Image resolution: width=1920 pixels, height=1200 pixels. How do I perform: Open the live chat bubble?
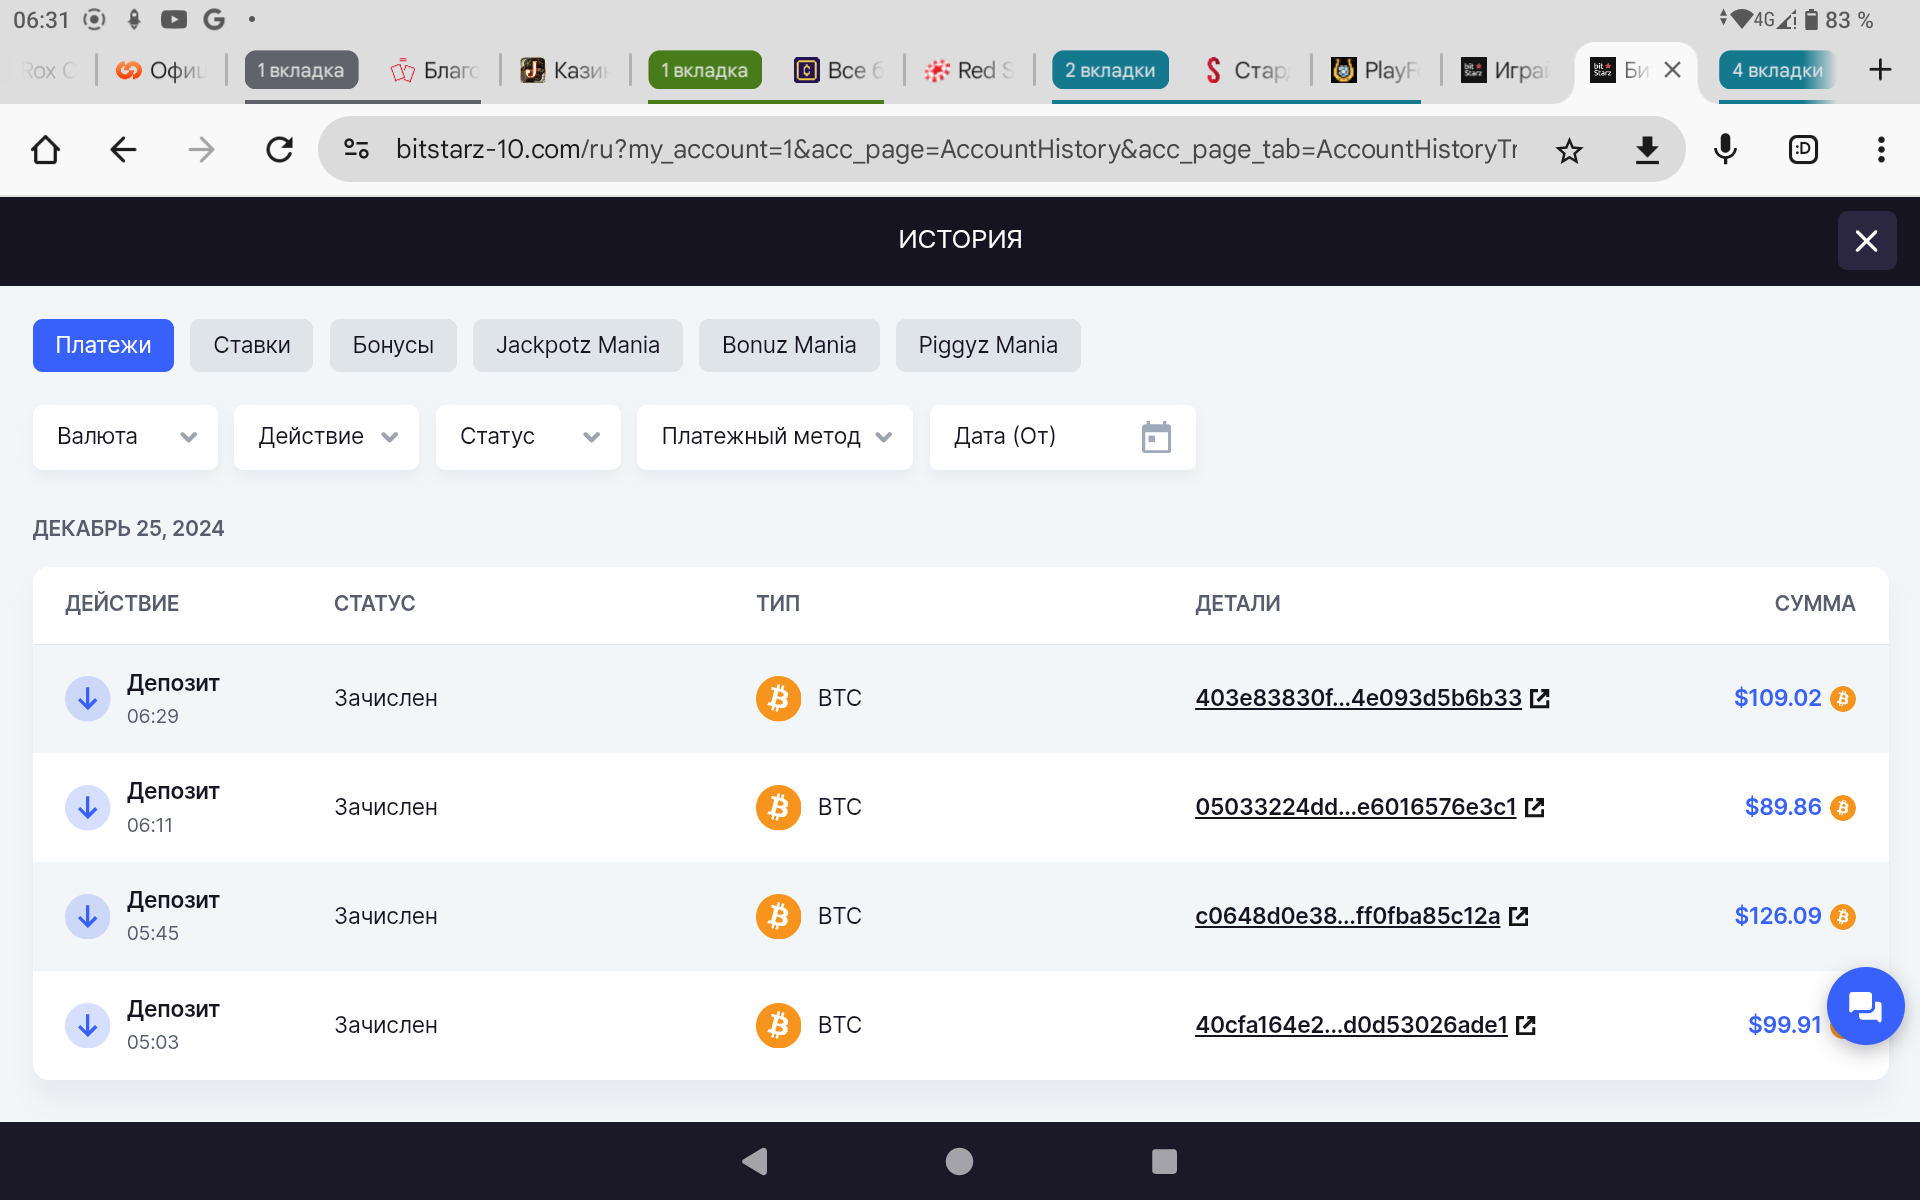(x=1864, y=1006)
